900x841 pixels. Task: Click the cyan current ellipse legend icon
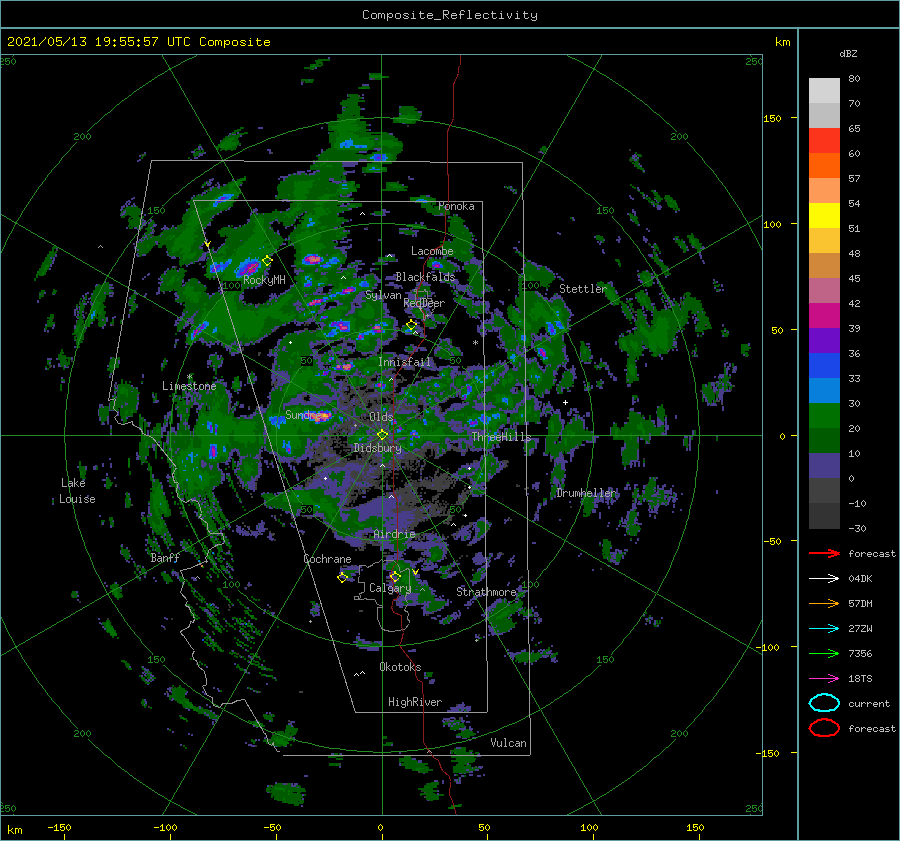click(824, 703)
